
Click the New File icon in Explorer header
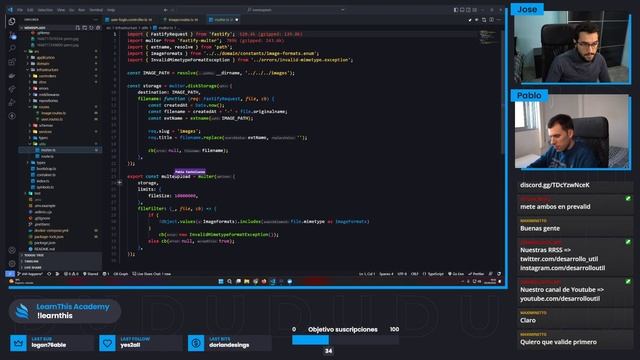(x=78, y=28)
